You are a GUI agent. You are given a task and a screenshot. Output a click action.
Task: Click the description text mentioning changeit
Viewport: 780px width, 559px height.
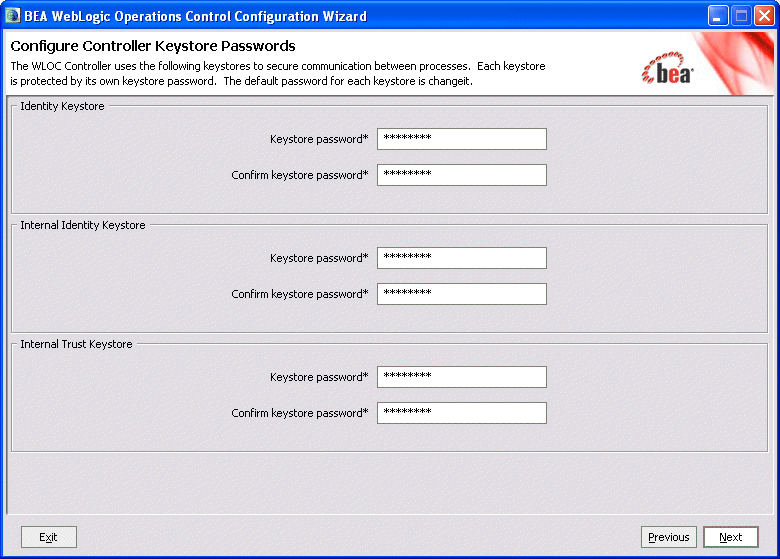click(278, 74)
